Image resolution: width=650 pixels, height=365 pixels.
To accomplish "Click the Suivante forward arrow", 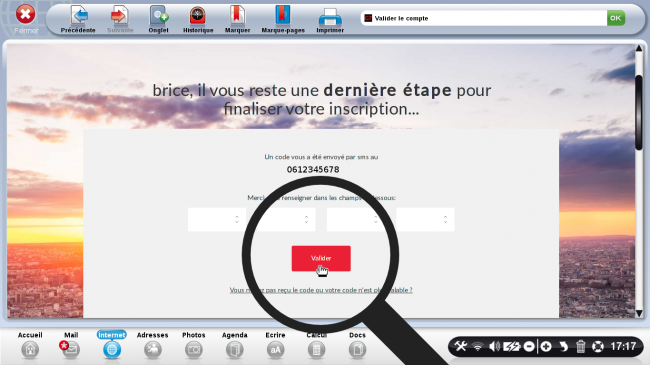I will click(x=120, y=19).
